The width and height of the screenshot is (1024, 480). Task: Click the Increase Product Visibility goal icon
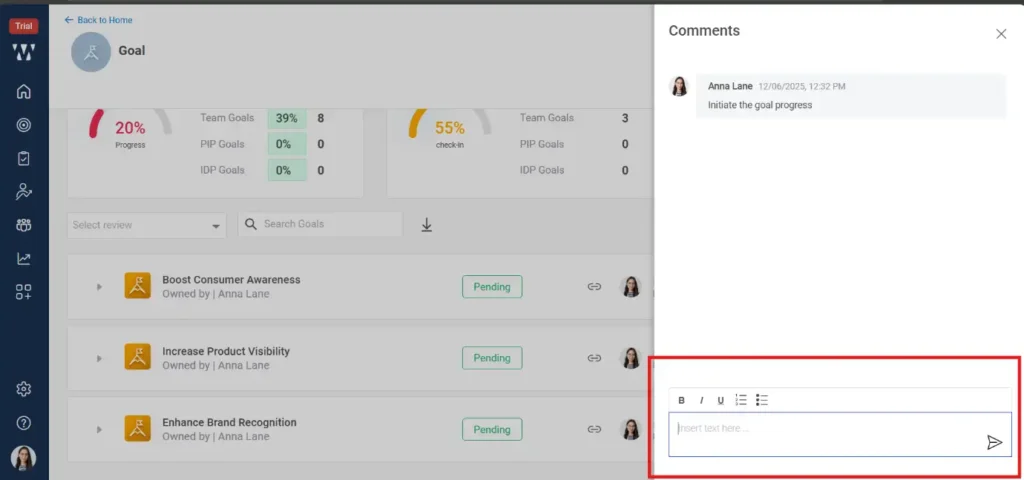pyautogui.click(x=138, y=357)
